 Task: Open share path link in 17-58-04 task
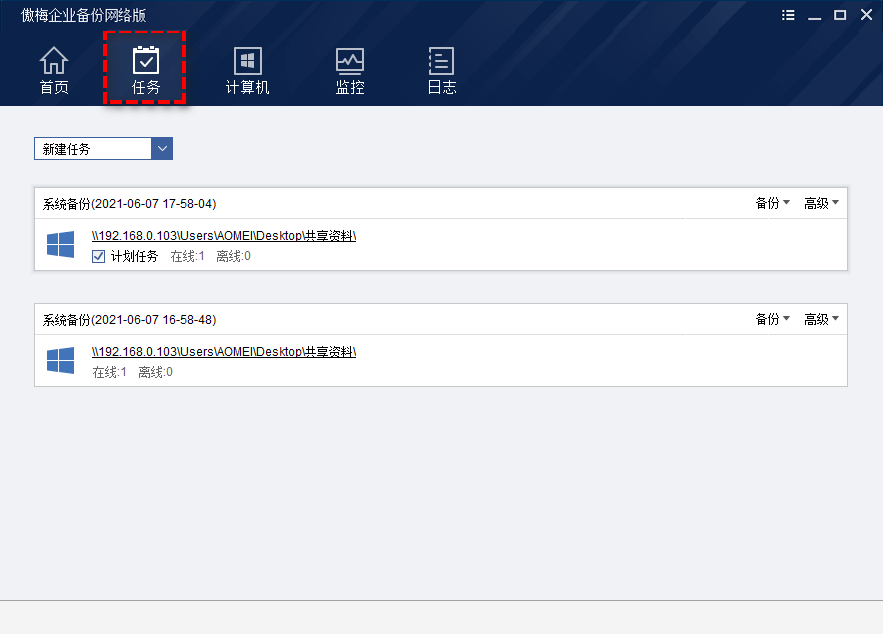tap(224, 236)
